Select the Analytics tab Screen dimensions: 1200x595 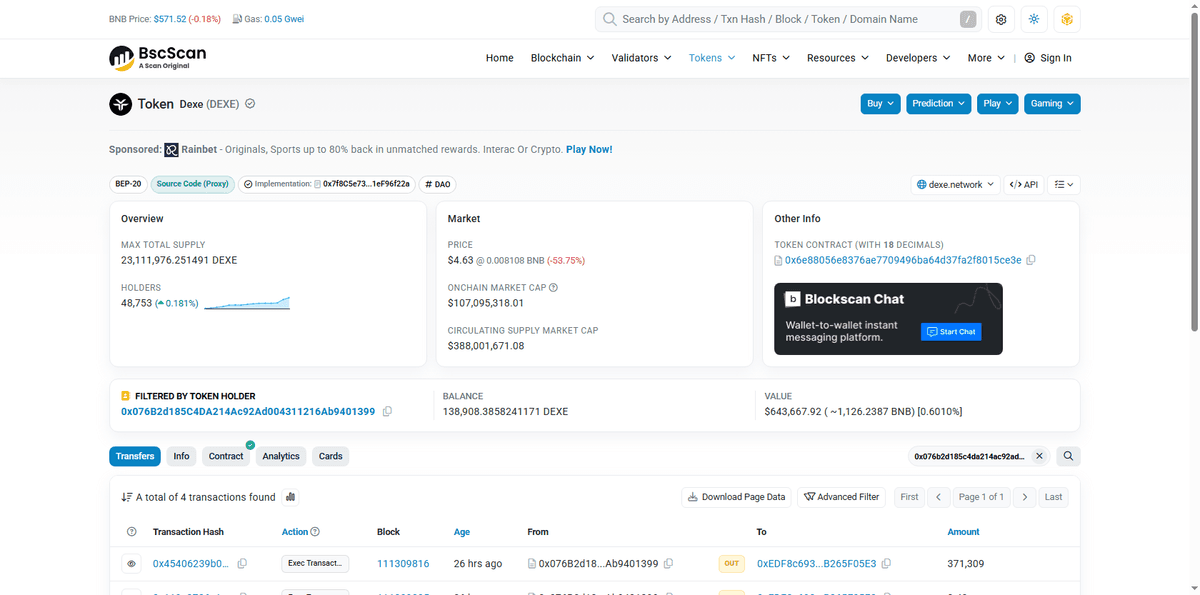click(x=281, y=456)
